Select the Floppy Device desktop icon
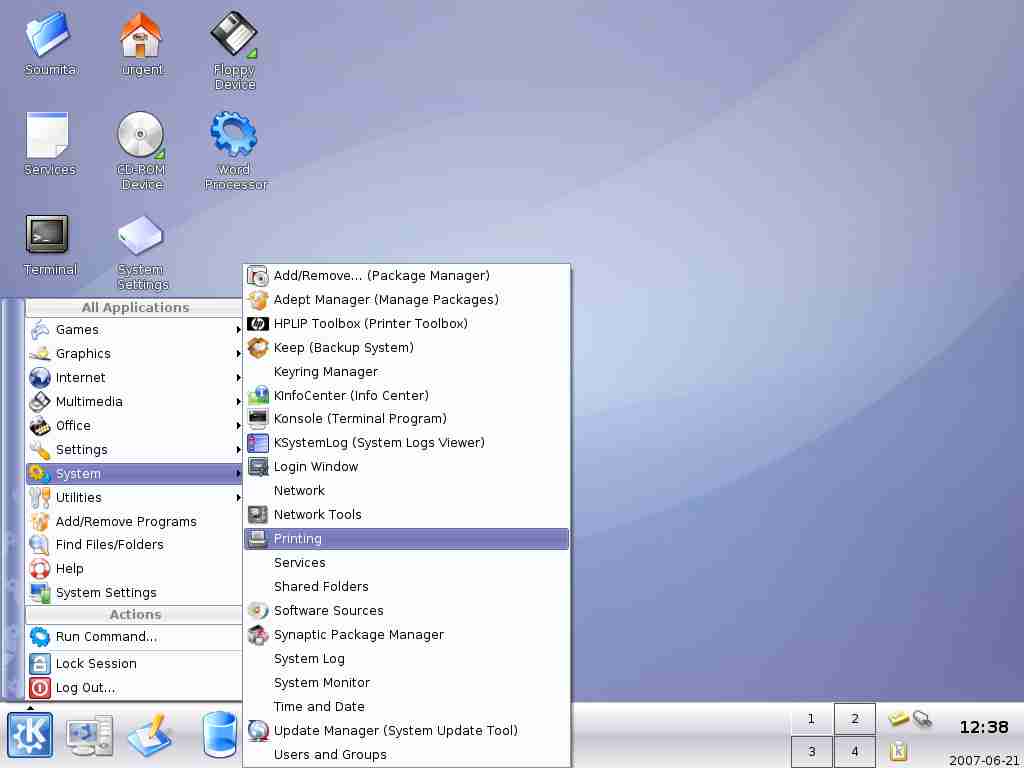 click(234, 50)
